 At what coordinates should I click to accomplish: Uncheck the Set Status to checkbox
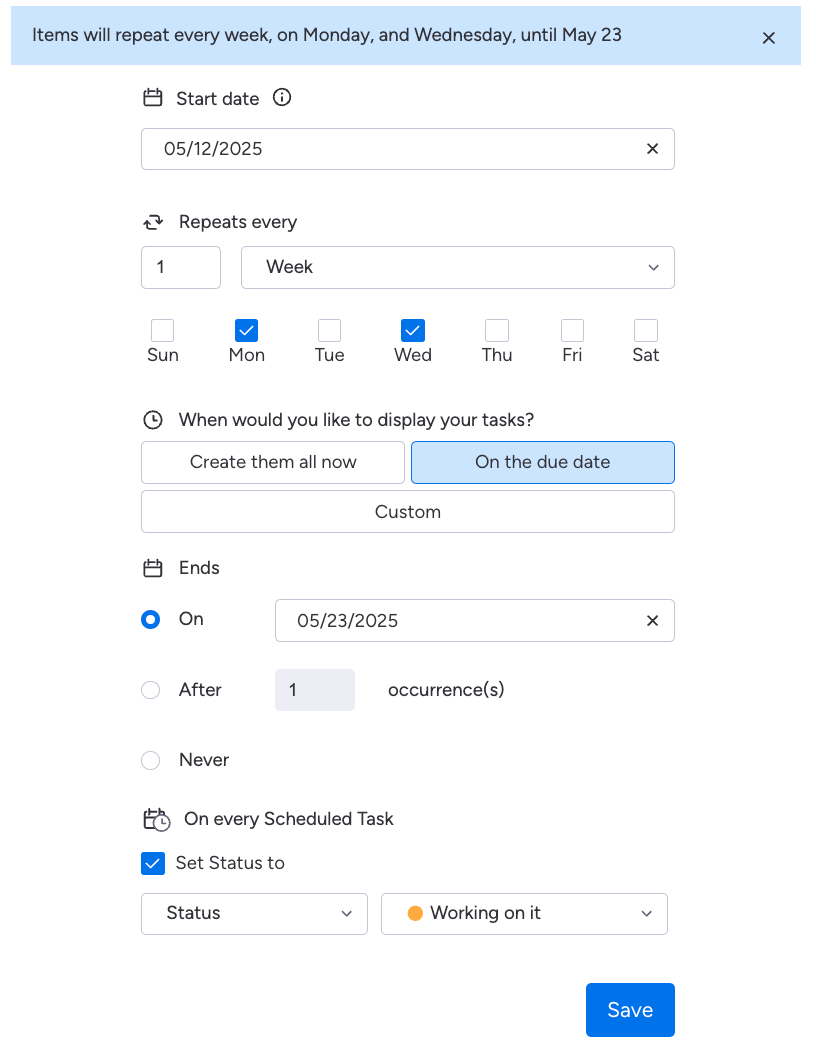[153, 862]
